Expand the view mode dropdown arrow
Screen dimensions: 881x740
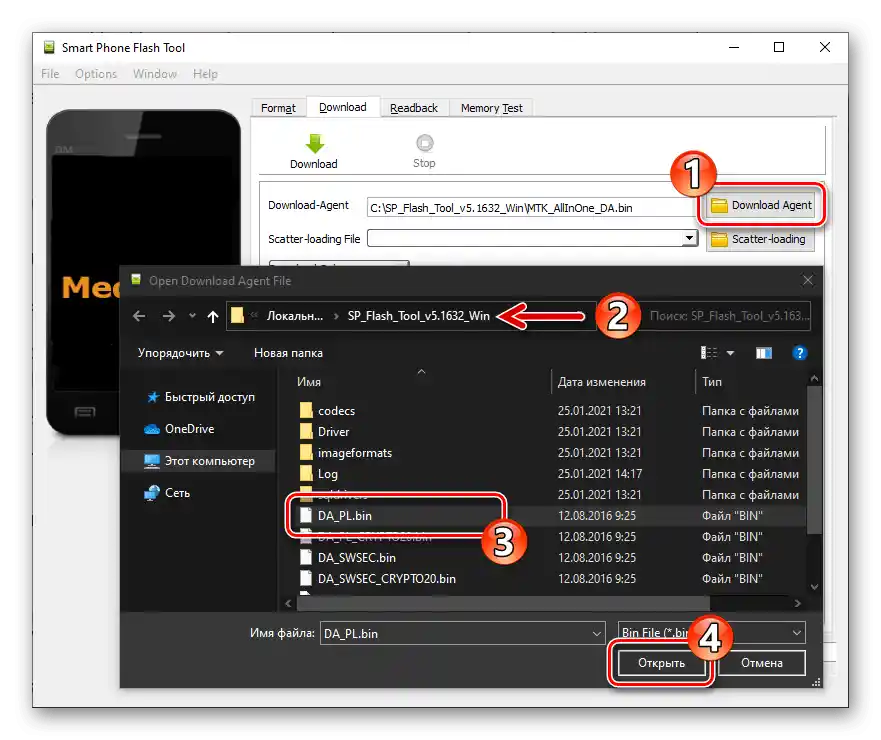coord(731,352)
